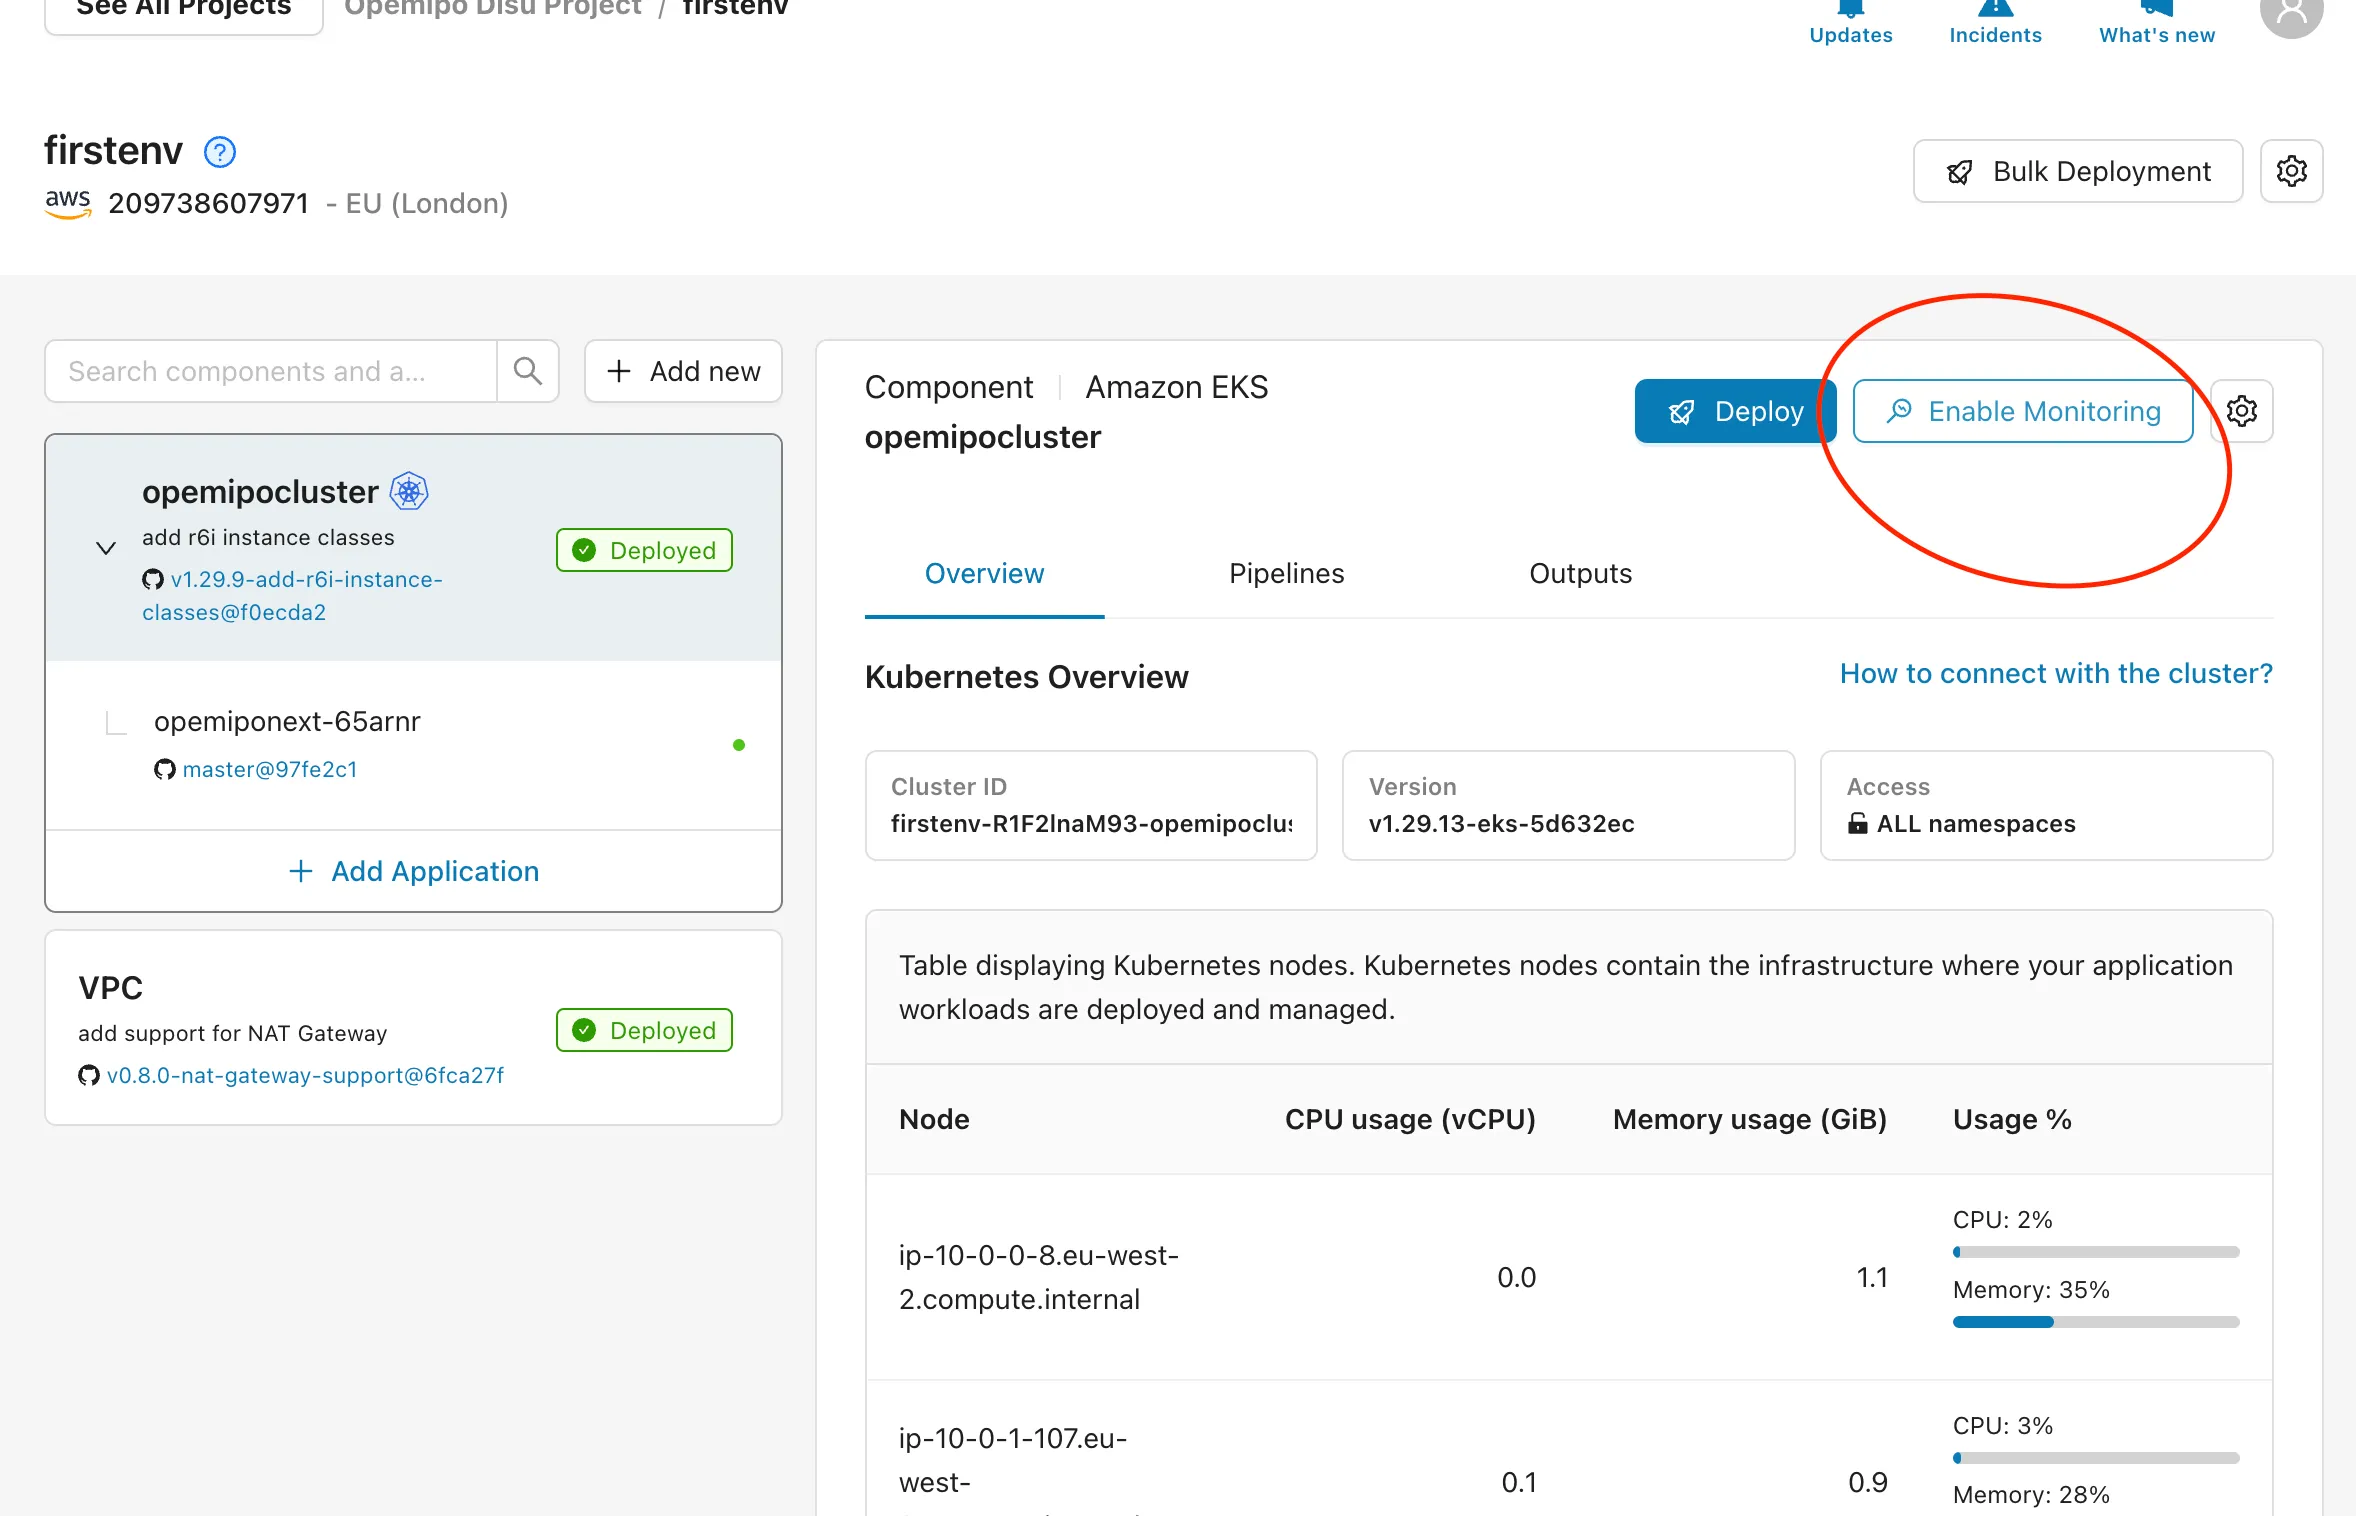Click the Deployed badge on opemipocluster
2356x1516 pixels.
644,550
